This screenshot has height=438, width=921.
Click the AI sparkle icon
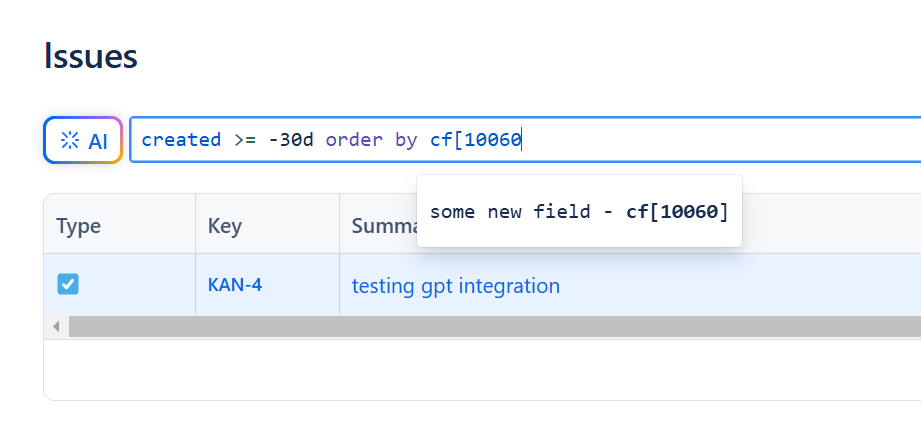tap(70, 141)
